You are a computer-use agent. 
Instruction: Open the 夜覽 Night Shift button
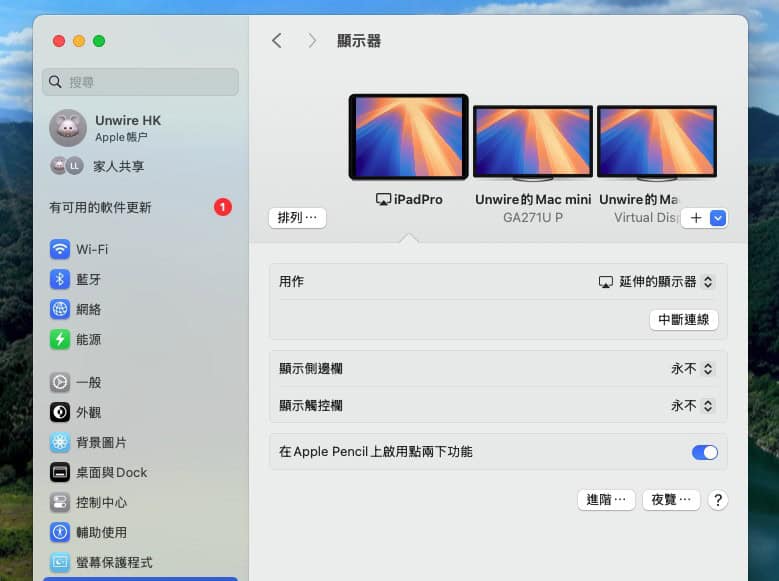pyautogui.click(x=671, y=499)
